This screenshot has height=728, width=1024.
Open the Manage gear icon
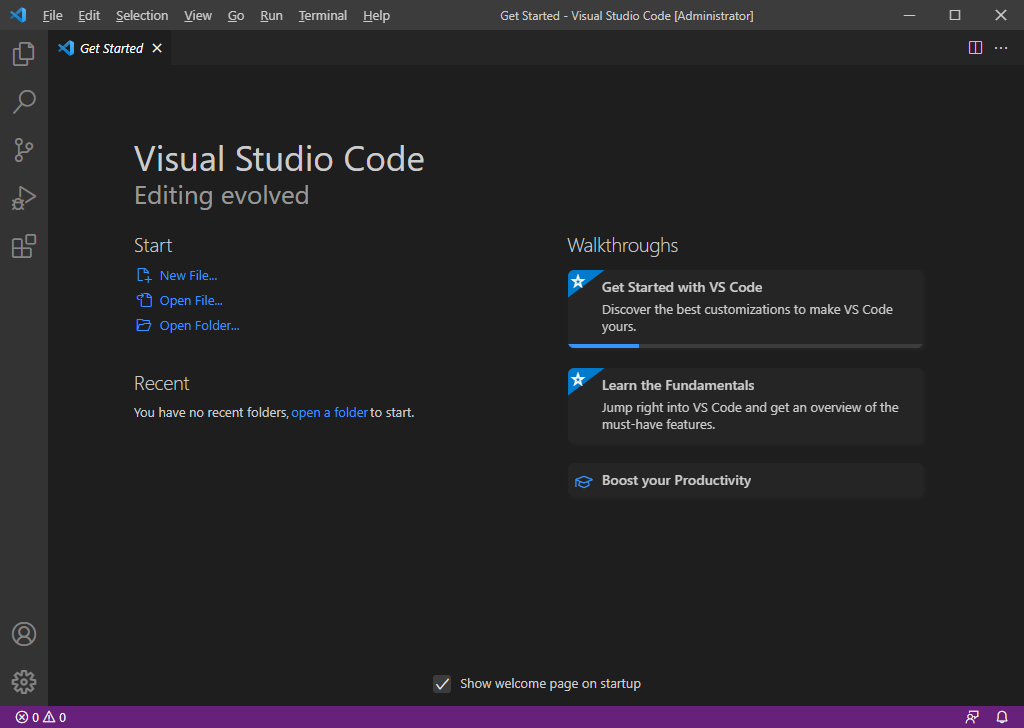(x=24, y=682)
